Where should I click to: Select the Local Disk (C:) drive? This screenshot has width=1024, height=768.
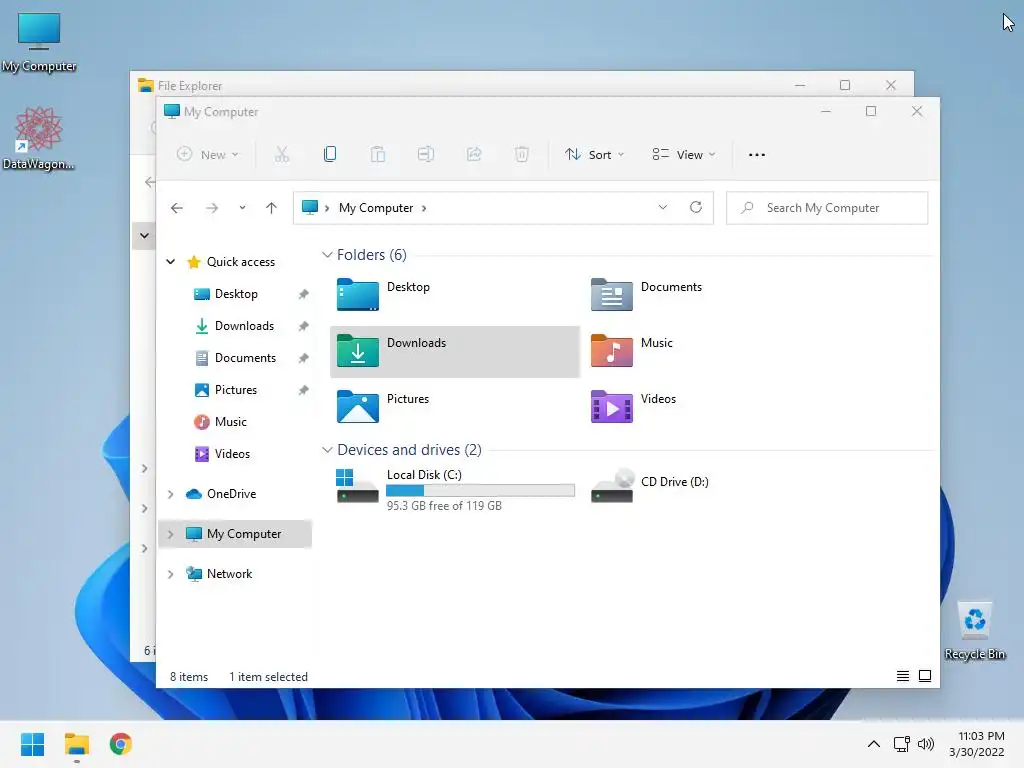pos(455,488)
